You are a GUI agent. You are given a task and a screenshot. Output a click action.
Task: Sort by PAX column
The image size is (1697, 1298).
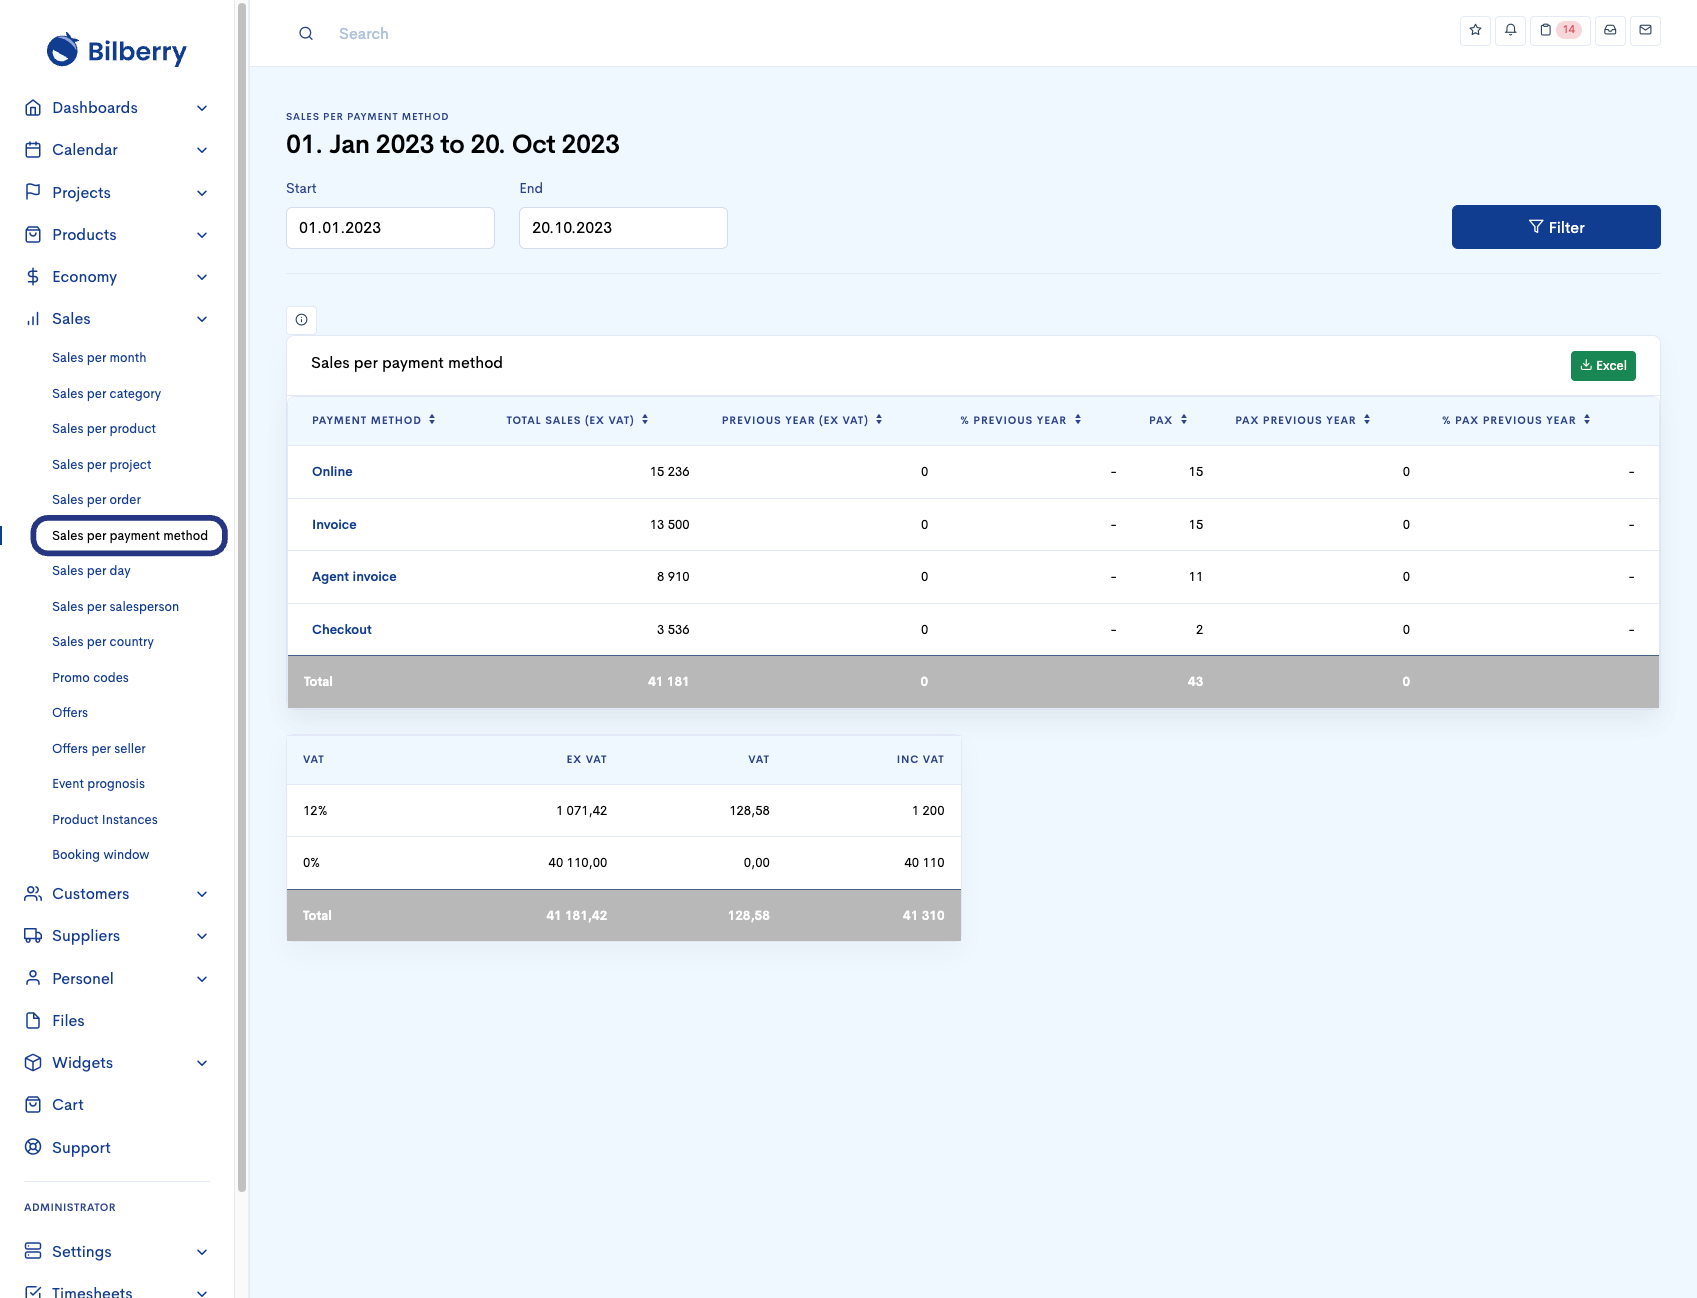point(1168,420)
